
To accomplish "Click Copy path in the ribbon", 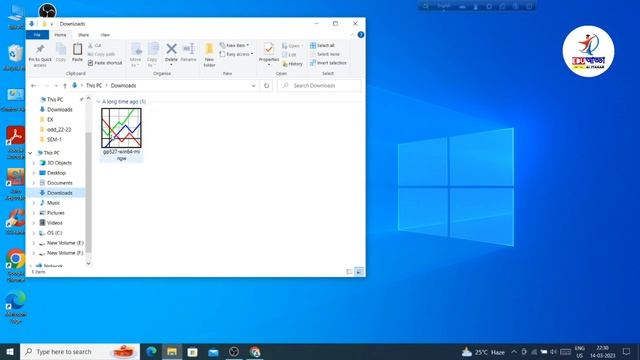I will pyautogui.click(x=101, y=54).
